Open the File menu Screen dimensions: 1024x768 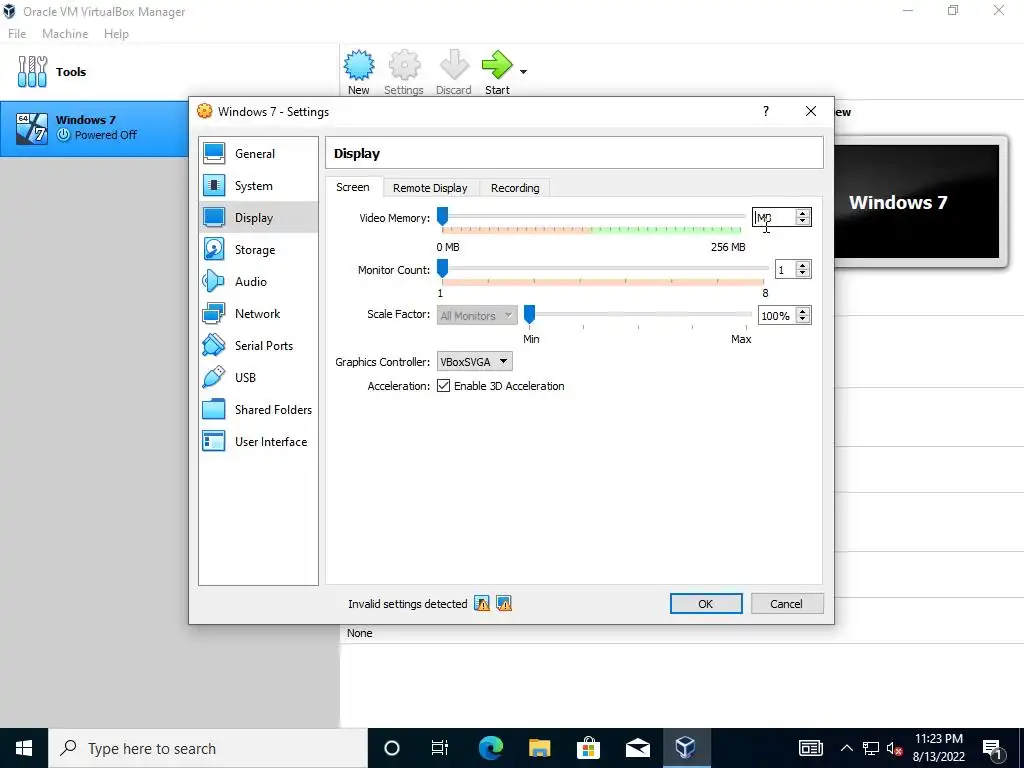click(x=17, y=33)
